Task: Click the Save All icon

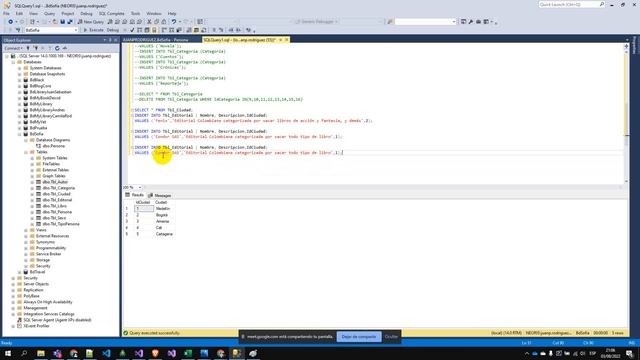Action: click(x=70, y=22)
